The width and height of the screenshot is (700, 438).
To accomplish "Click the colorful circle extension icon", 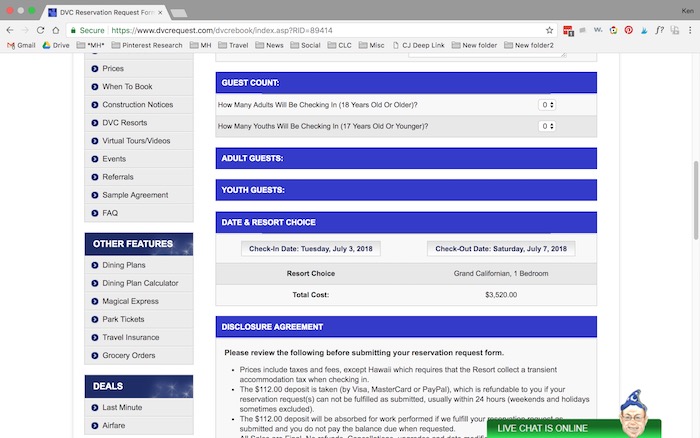I will point(613,30).
